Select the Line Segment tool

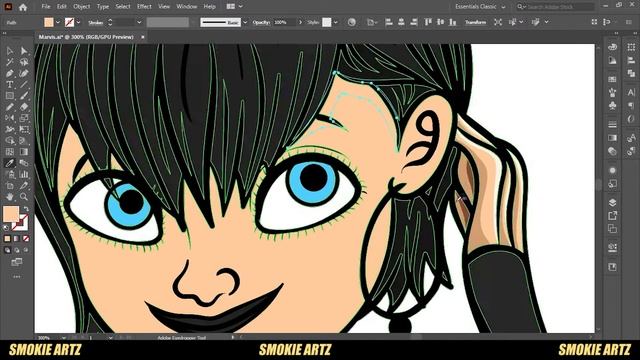tap(24, 85)
